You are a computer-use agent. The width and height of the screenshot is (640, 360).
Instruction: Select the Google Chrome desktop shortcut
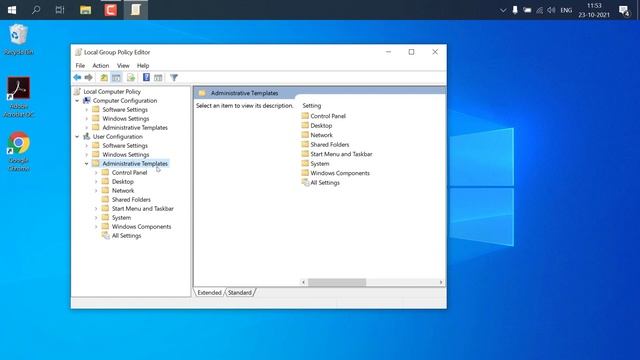[18, 151]
